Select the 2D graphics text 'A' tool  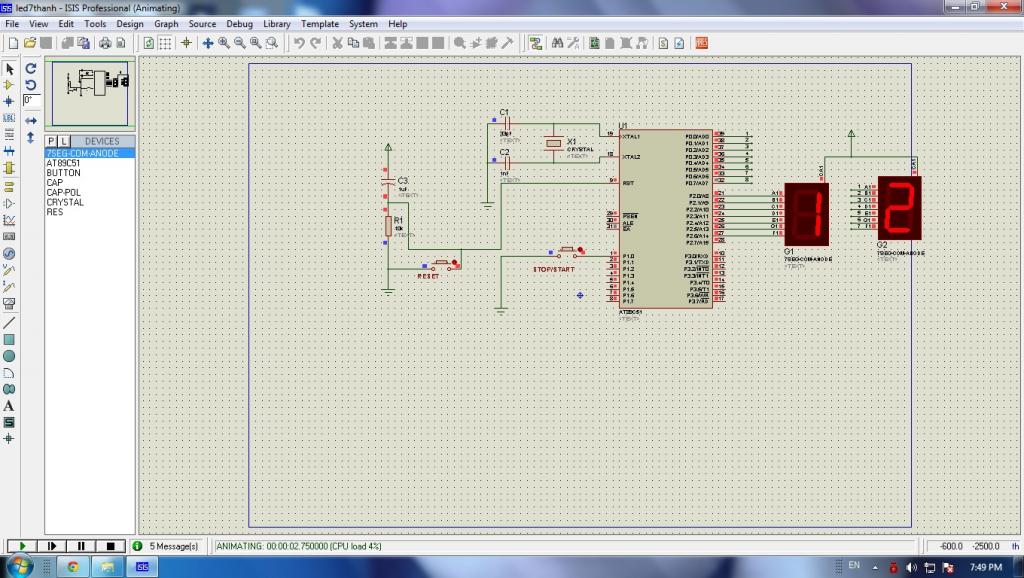pos(10,406)
